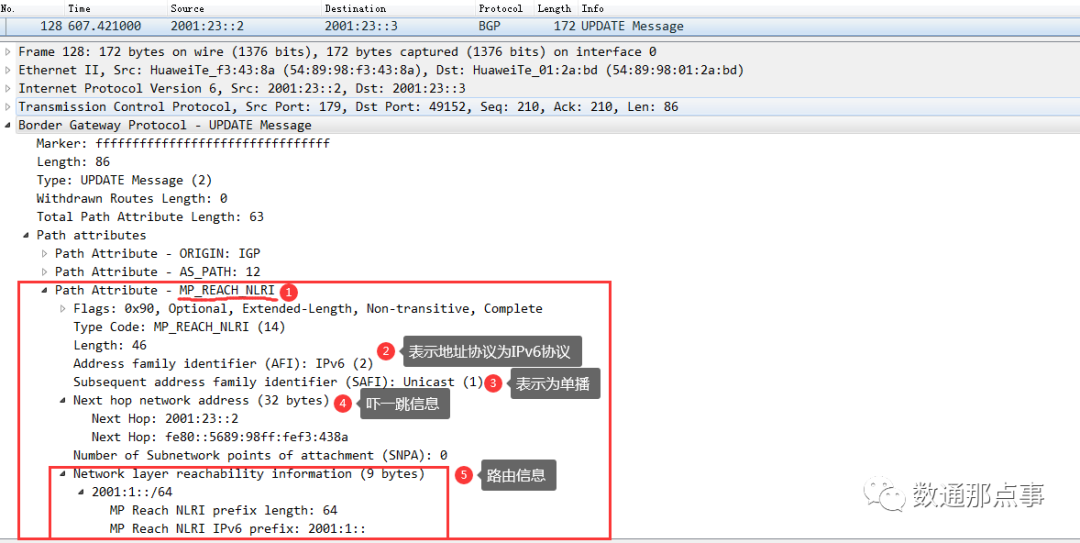Select packet 128 BGP UPDATE row
The height and width of the screenshot is (543, 1080).
point(540,26)
